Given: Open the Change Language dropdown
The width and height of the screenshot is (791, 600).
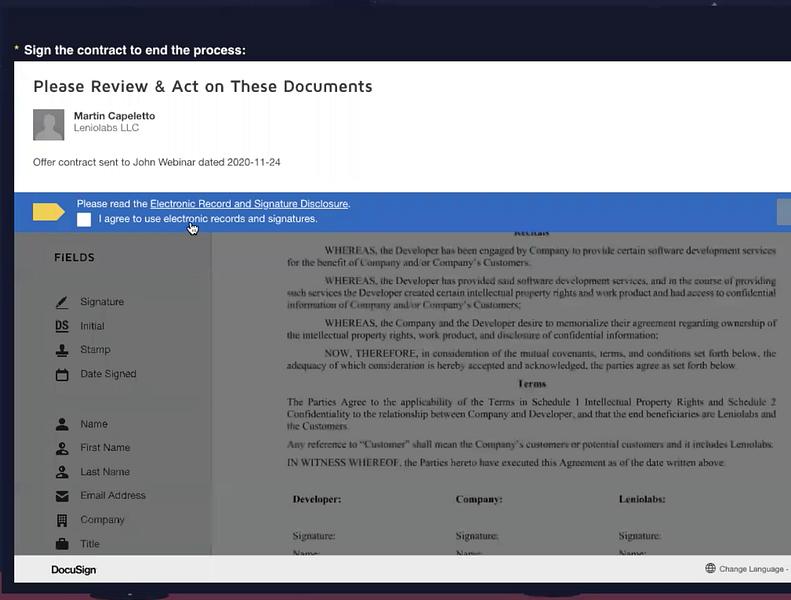Looking at the screenshot, I should 753,569.
